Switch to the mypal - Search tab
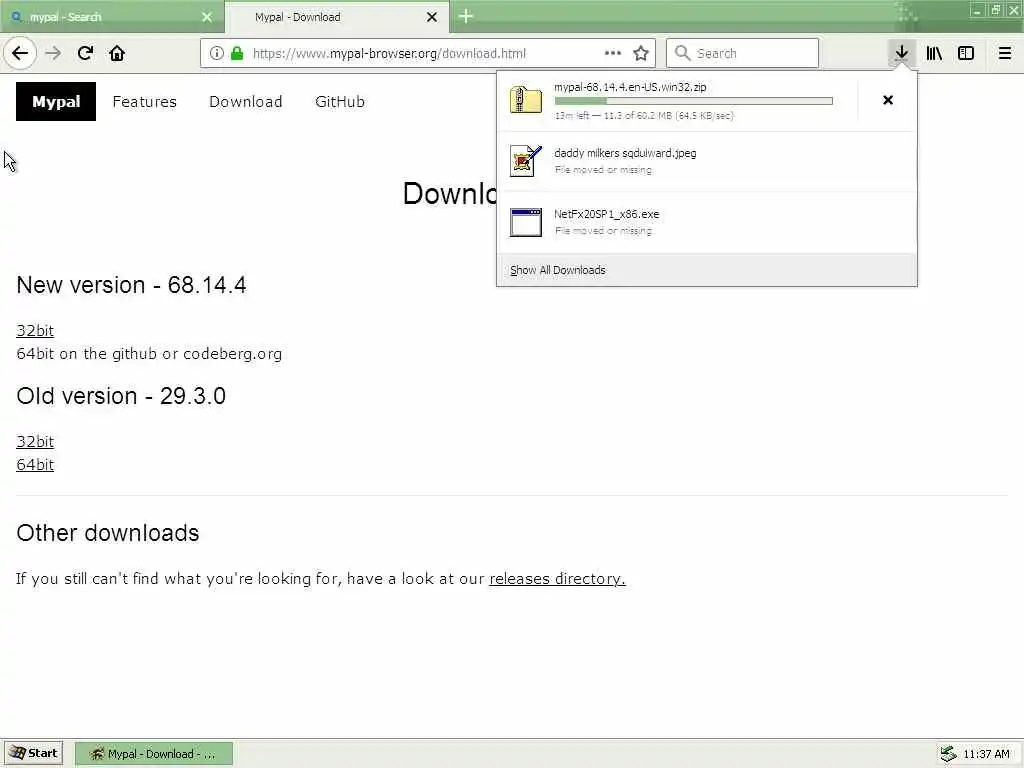Image resolution: width=1024 pixels, height=768 pixels. (x=112, y=17)
